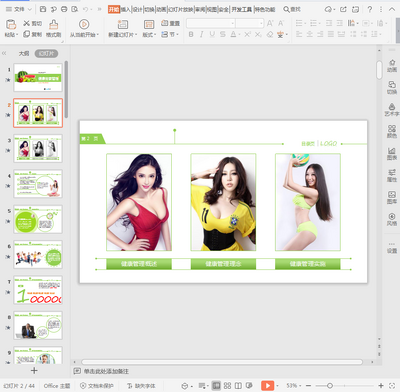Viewport: 400px width, 392px height.
Task: Click the zoom out minus button
Action: tap(308, 386)
